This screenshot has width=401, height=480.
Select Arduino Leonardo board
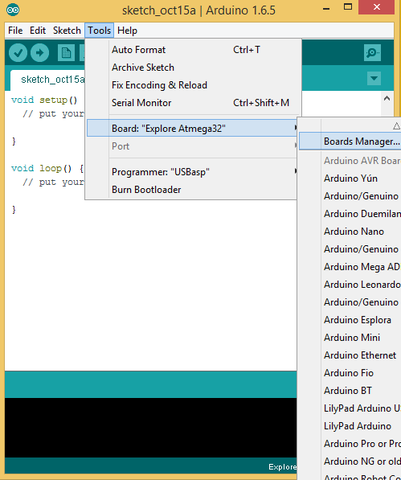[x=350, y=284]
